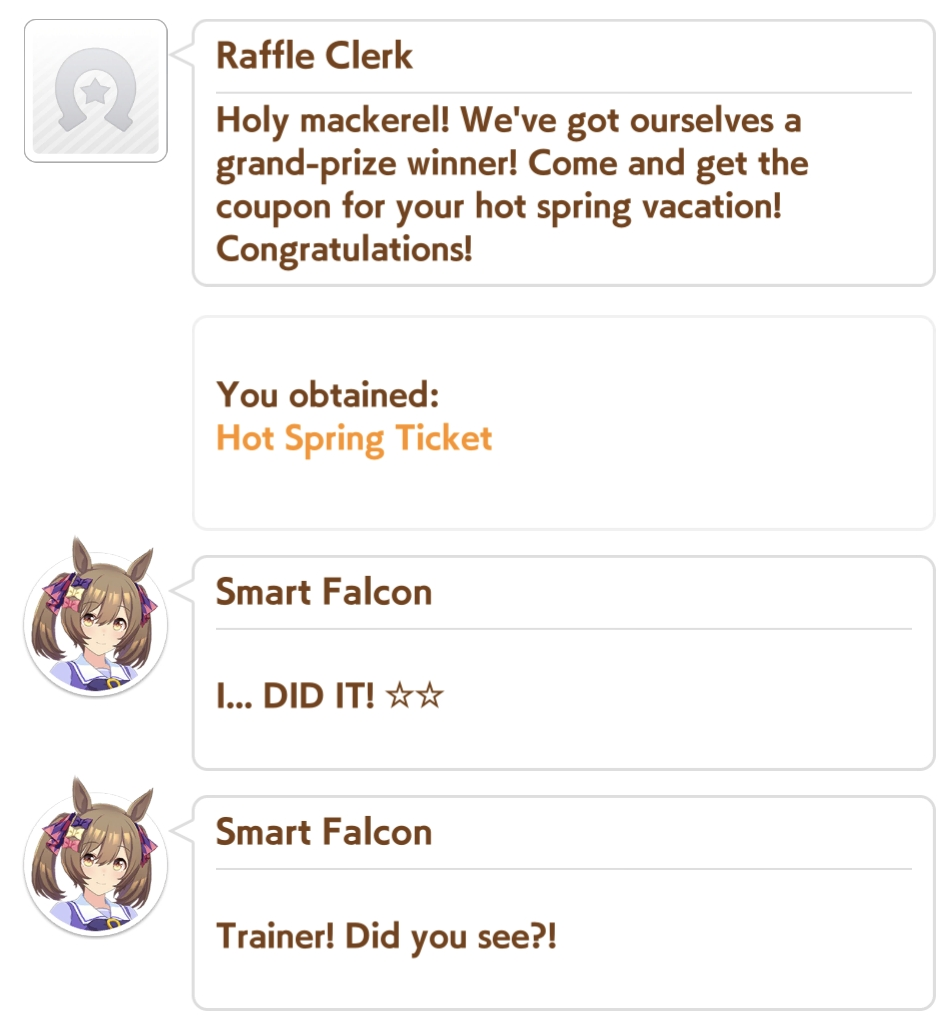Select Smart Falcon's portrait beside "I... DID IT!"

96,617
